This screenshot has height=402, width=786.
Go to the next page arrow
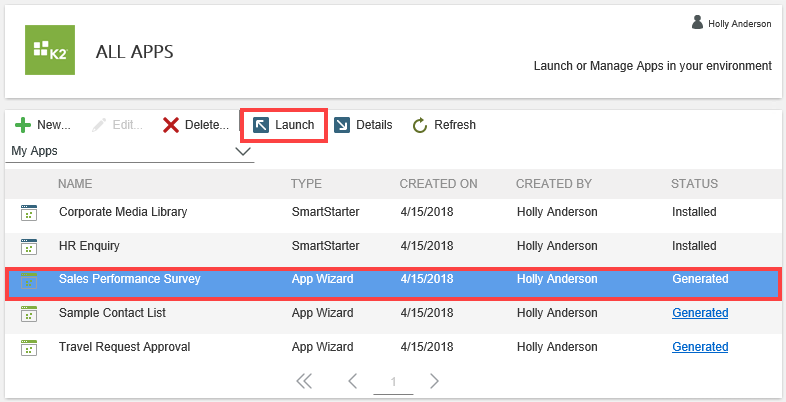pyautogui.click(x=434, y=381)
